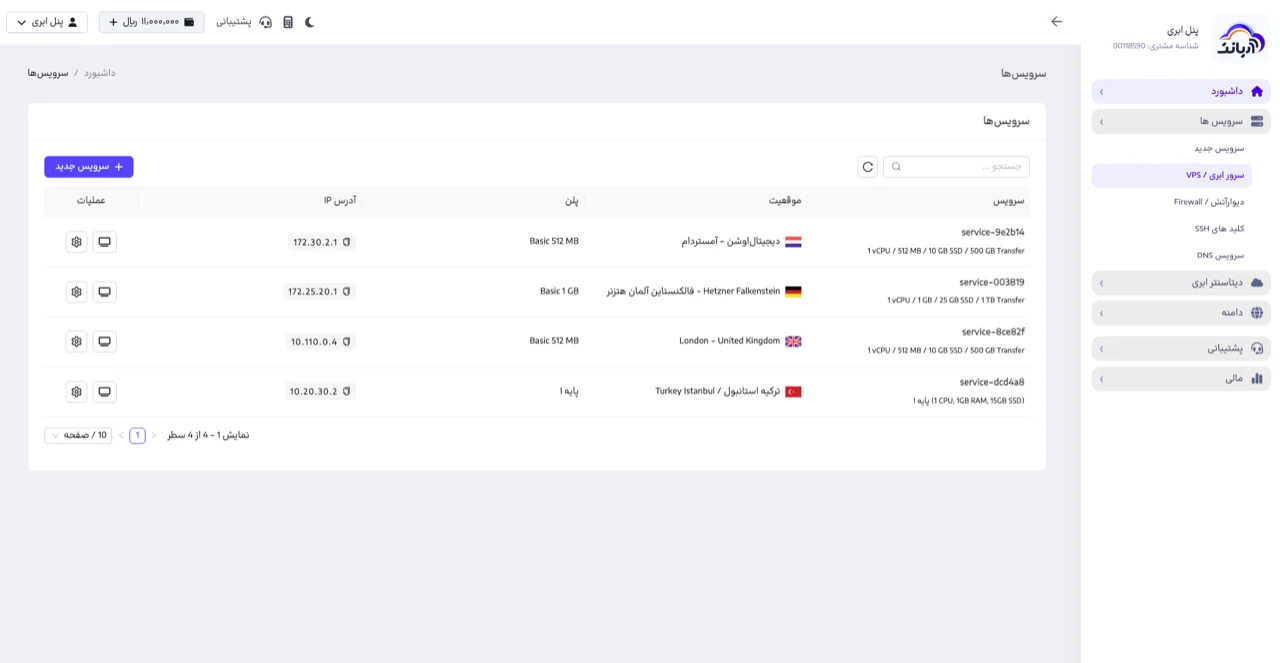Open console for service-dcd4a8
This screenshot has width=1280, height=663.
click(105, 392)
